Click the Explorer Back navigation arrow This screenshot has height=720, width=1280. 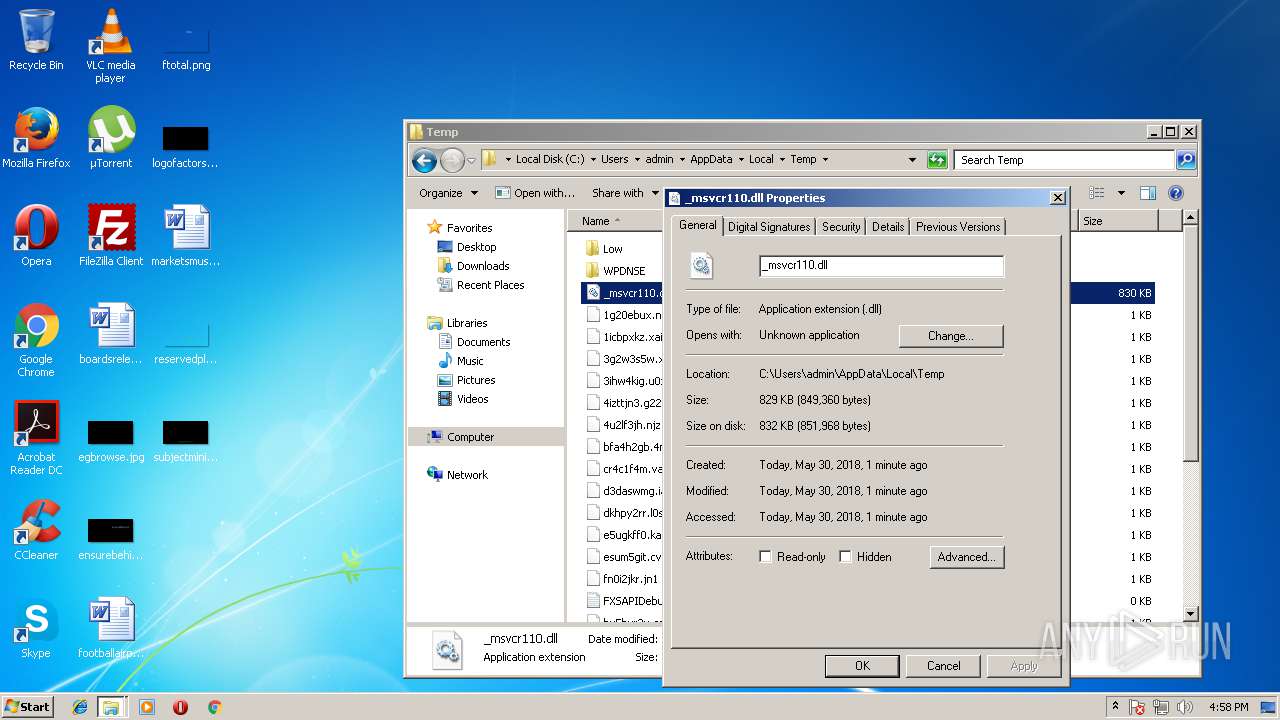[x=424, y=160]
